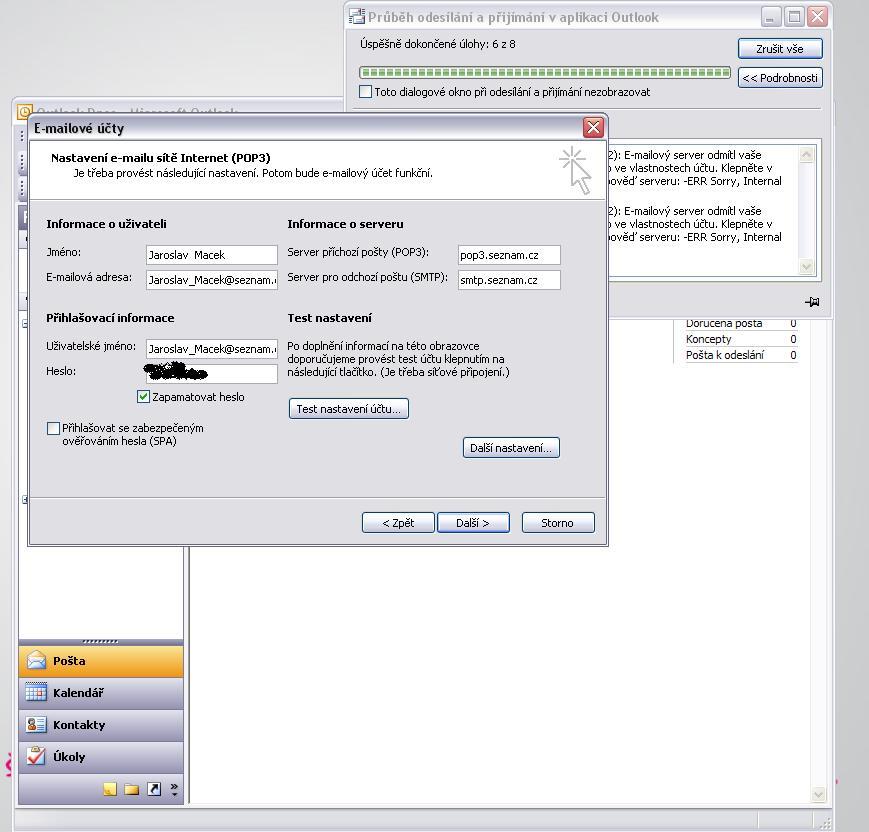Viewport: 869px width, 832px height.
Task: Expand navigation pane configure buttons chevron
Action: tap(174, 789)
